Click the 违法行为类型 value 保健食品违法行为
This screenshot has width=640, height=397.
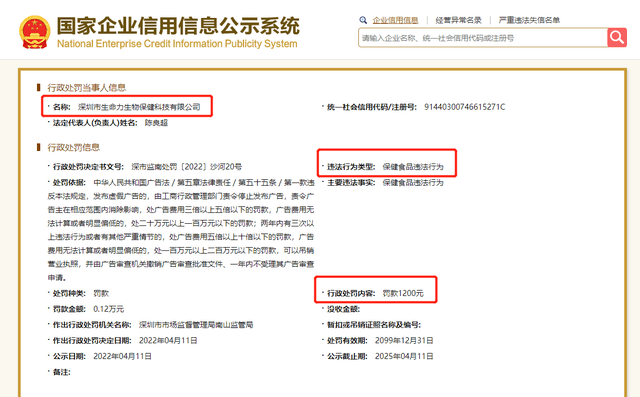point(413,166)
